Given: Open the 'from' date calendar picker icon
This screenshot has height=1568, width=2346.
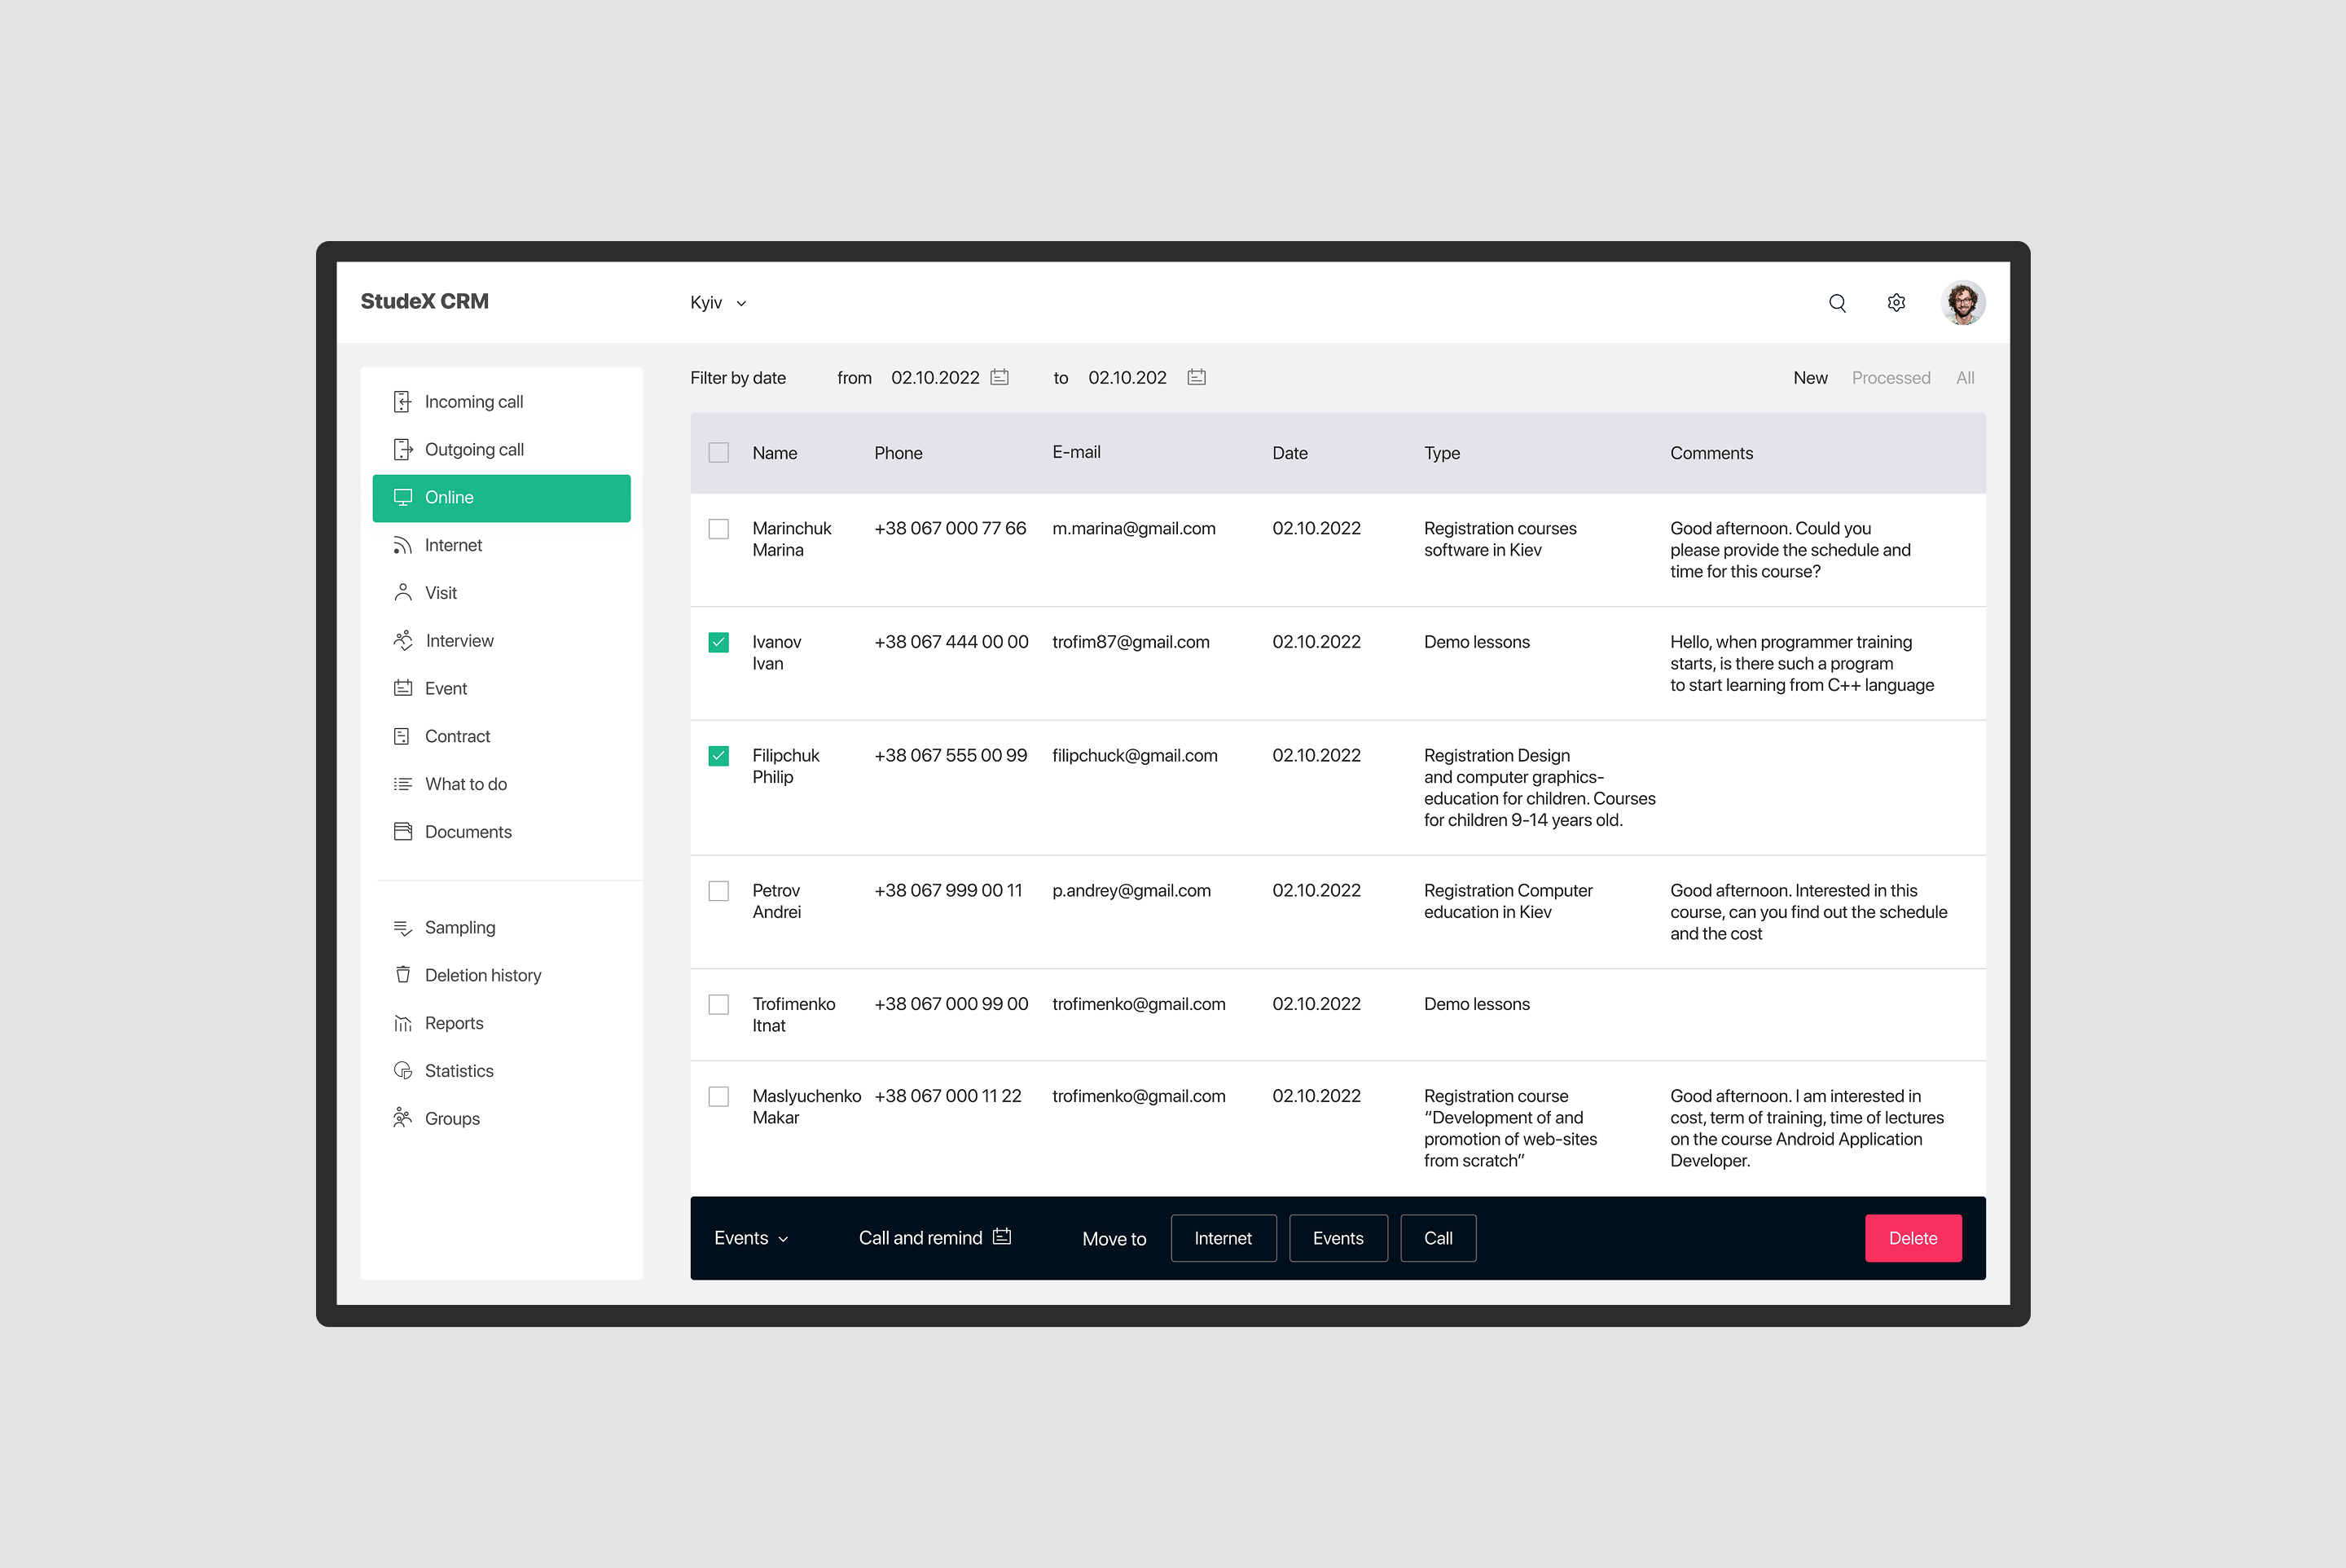Looking at the screenshot, I should pyautogui.click(x=1000, y=377).
